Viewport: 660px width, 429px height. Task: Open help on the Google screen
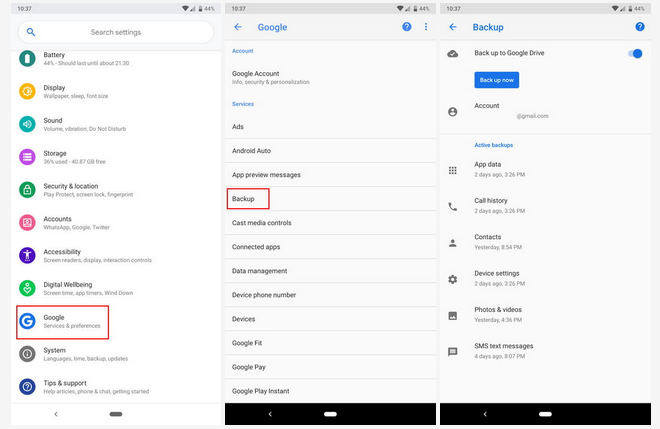(x=407, y=27)
